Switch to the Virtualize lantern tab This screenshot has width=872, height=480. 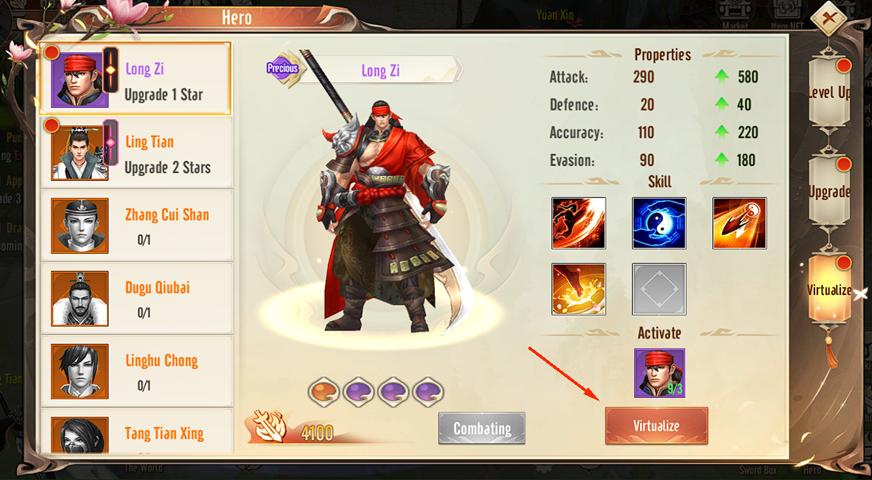(829, 289)
